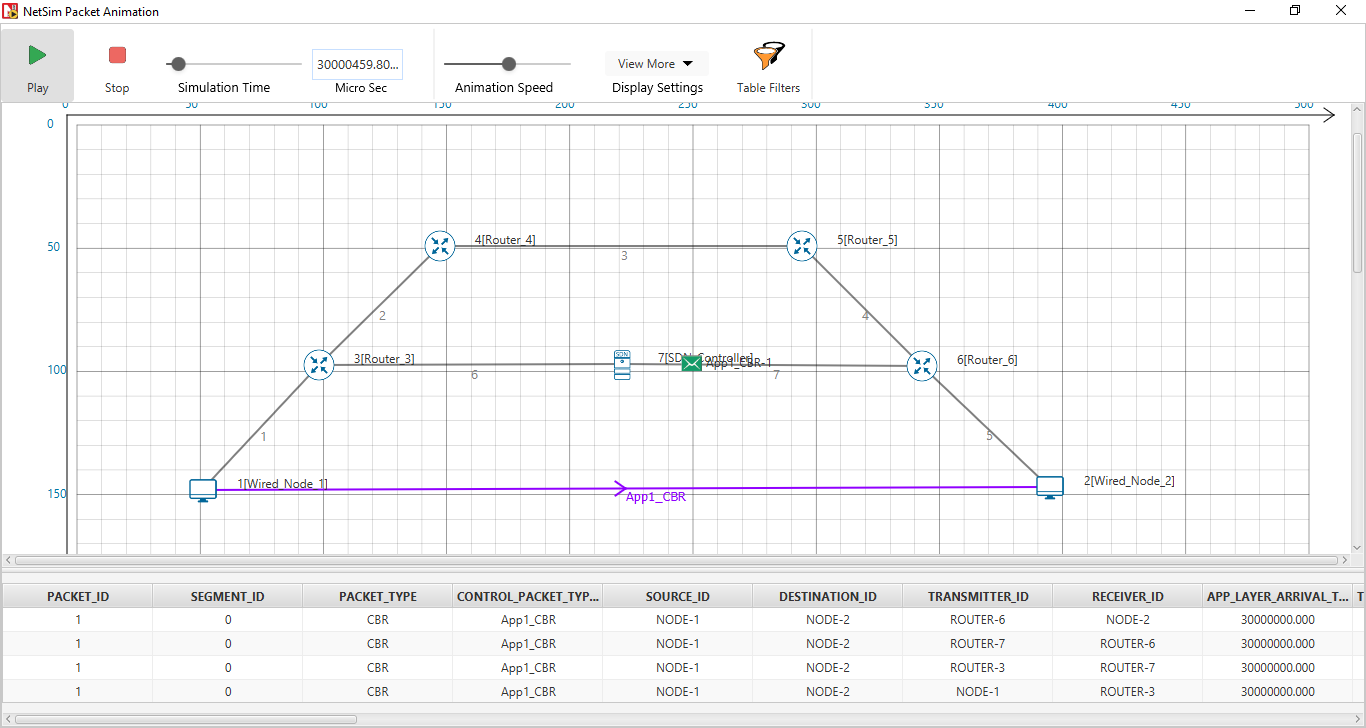Click the Animation Speed slider knob
The image size is (1366, 728).
click(x=509, y=64)
